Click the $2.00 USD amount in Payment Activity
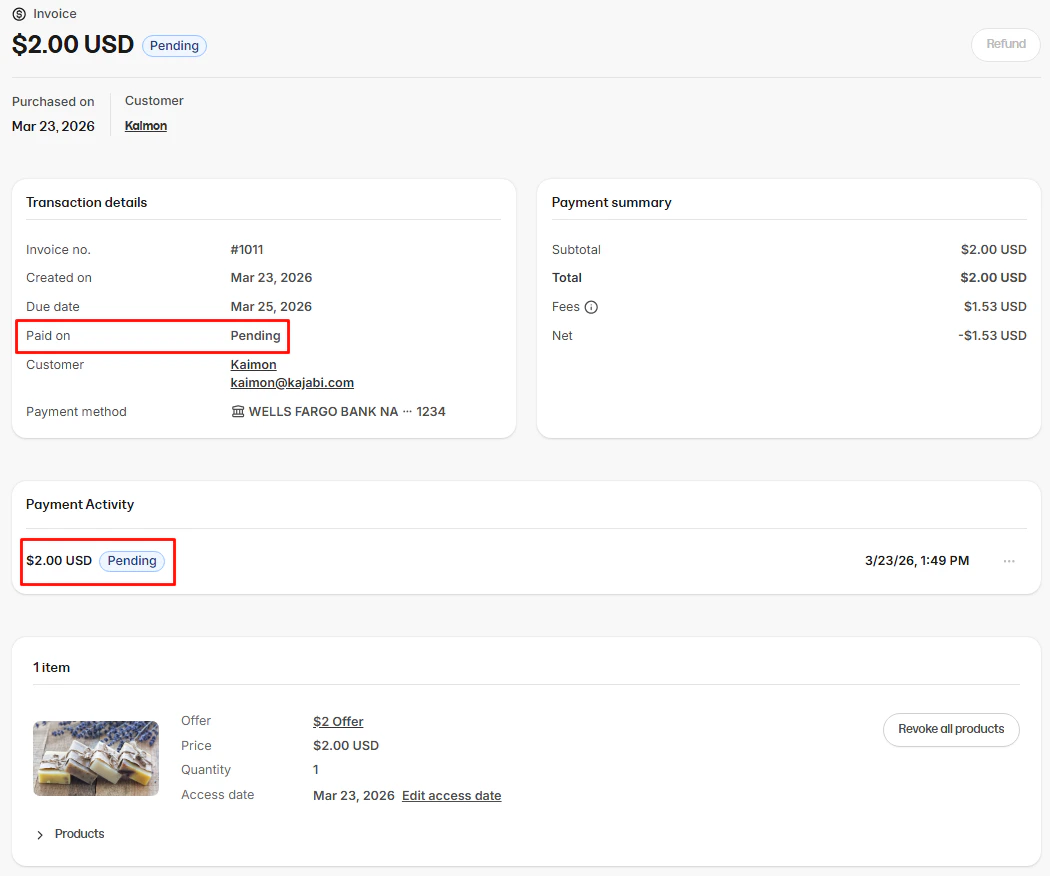Screen dimensions: 1050x876 click(x=59, y=561)
